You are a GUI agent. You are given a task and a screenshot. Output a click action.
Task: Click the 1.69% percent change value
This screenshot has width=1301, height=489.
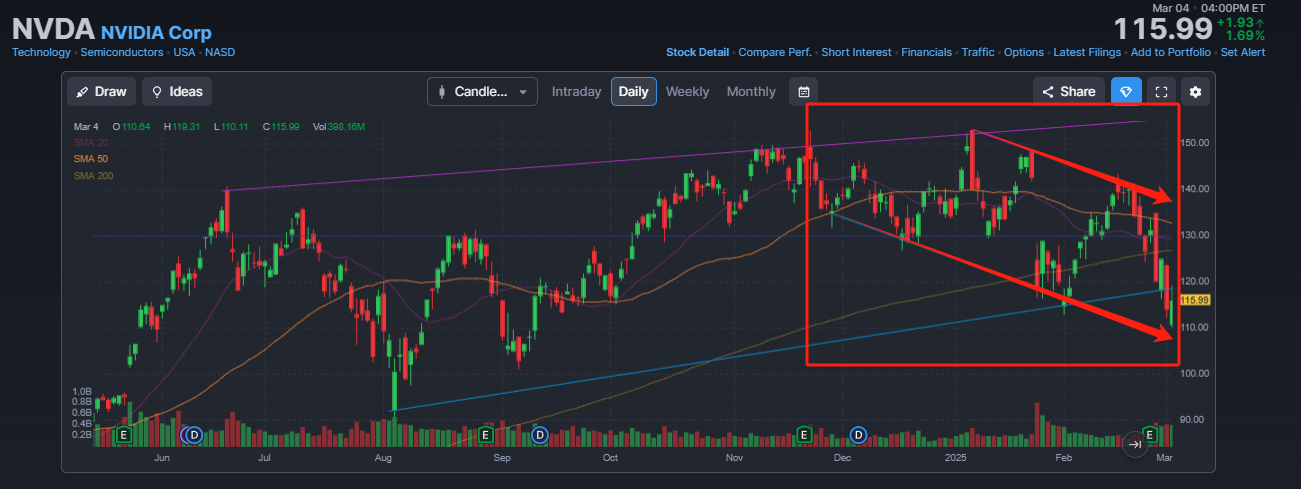tap(1245, 36)
